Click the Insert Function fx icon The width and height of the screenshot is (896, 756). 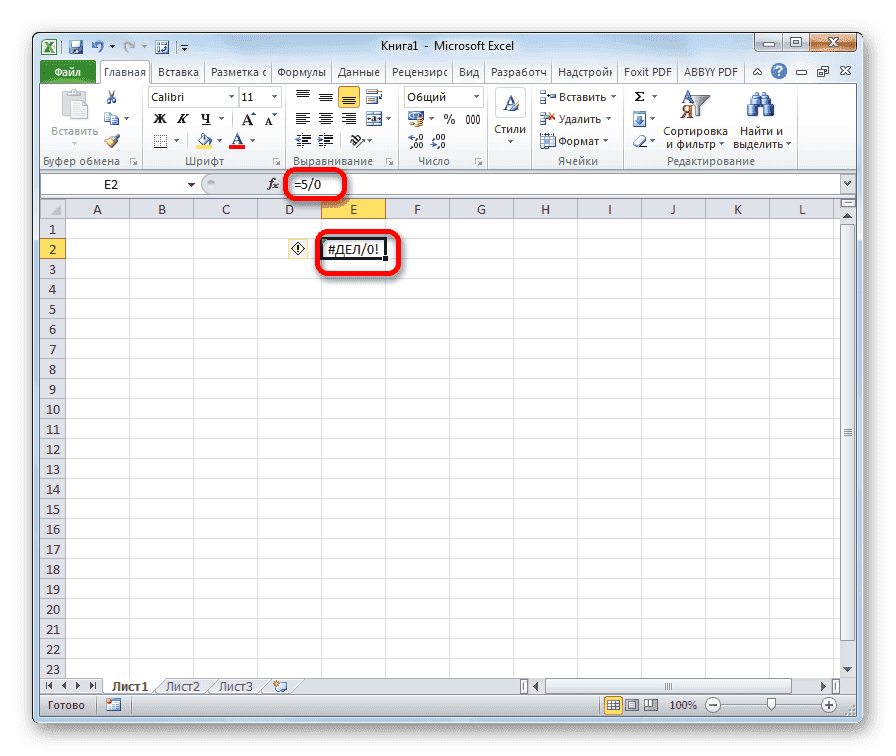pos(272,184)
